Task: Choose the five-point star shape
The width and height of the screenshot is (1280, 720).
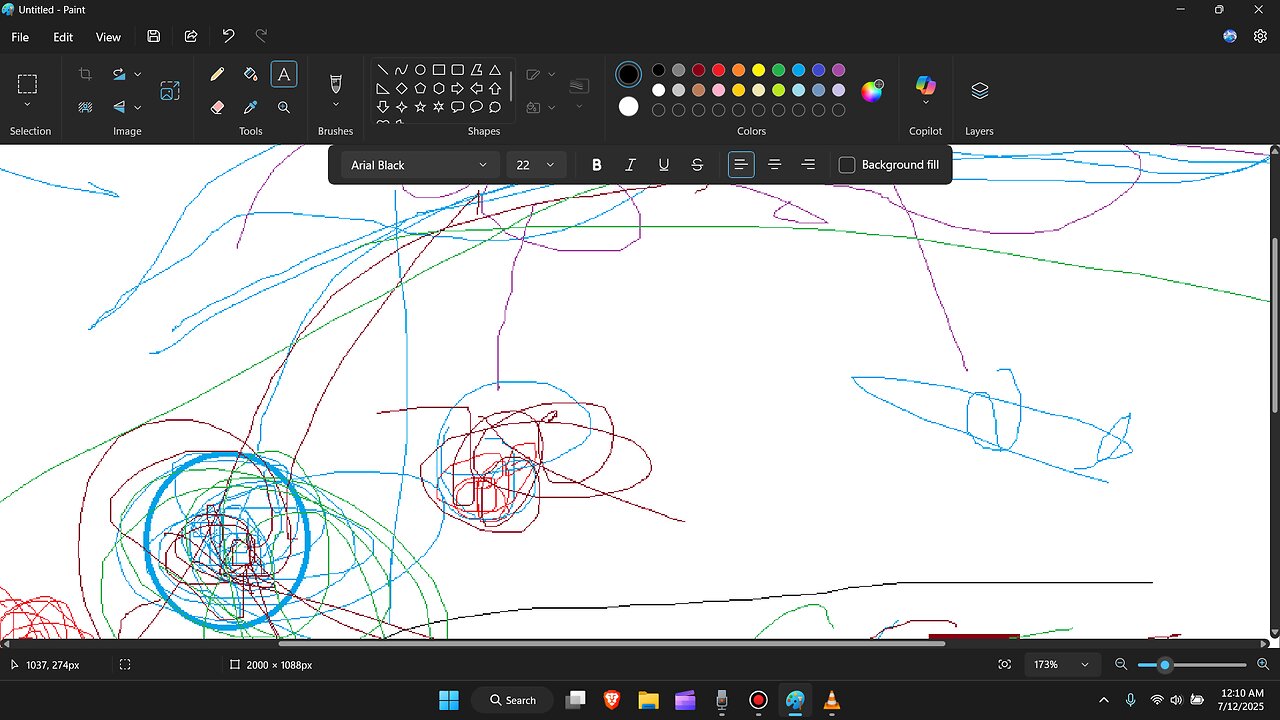Action: pos(420,106)
